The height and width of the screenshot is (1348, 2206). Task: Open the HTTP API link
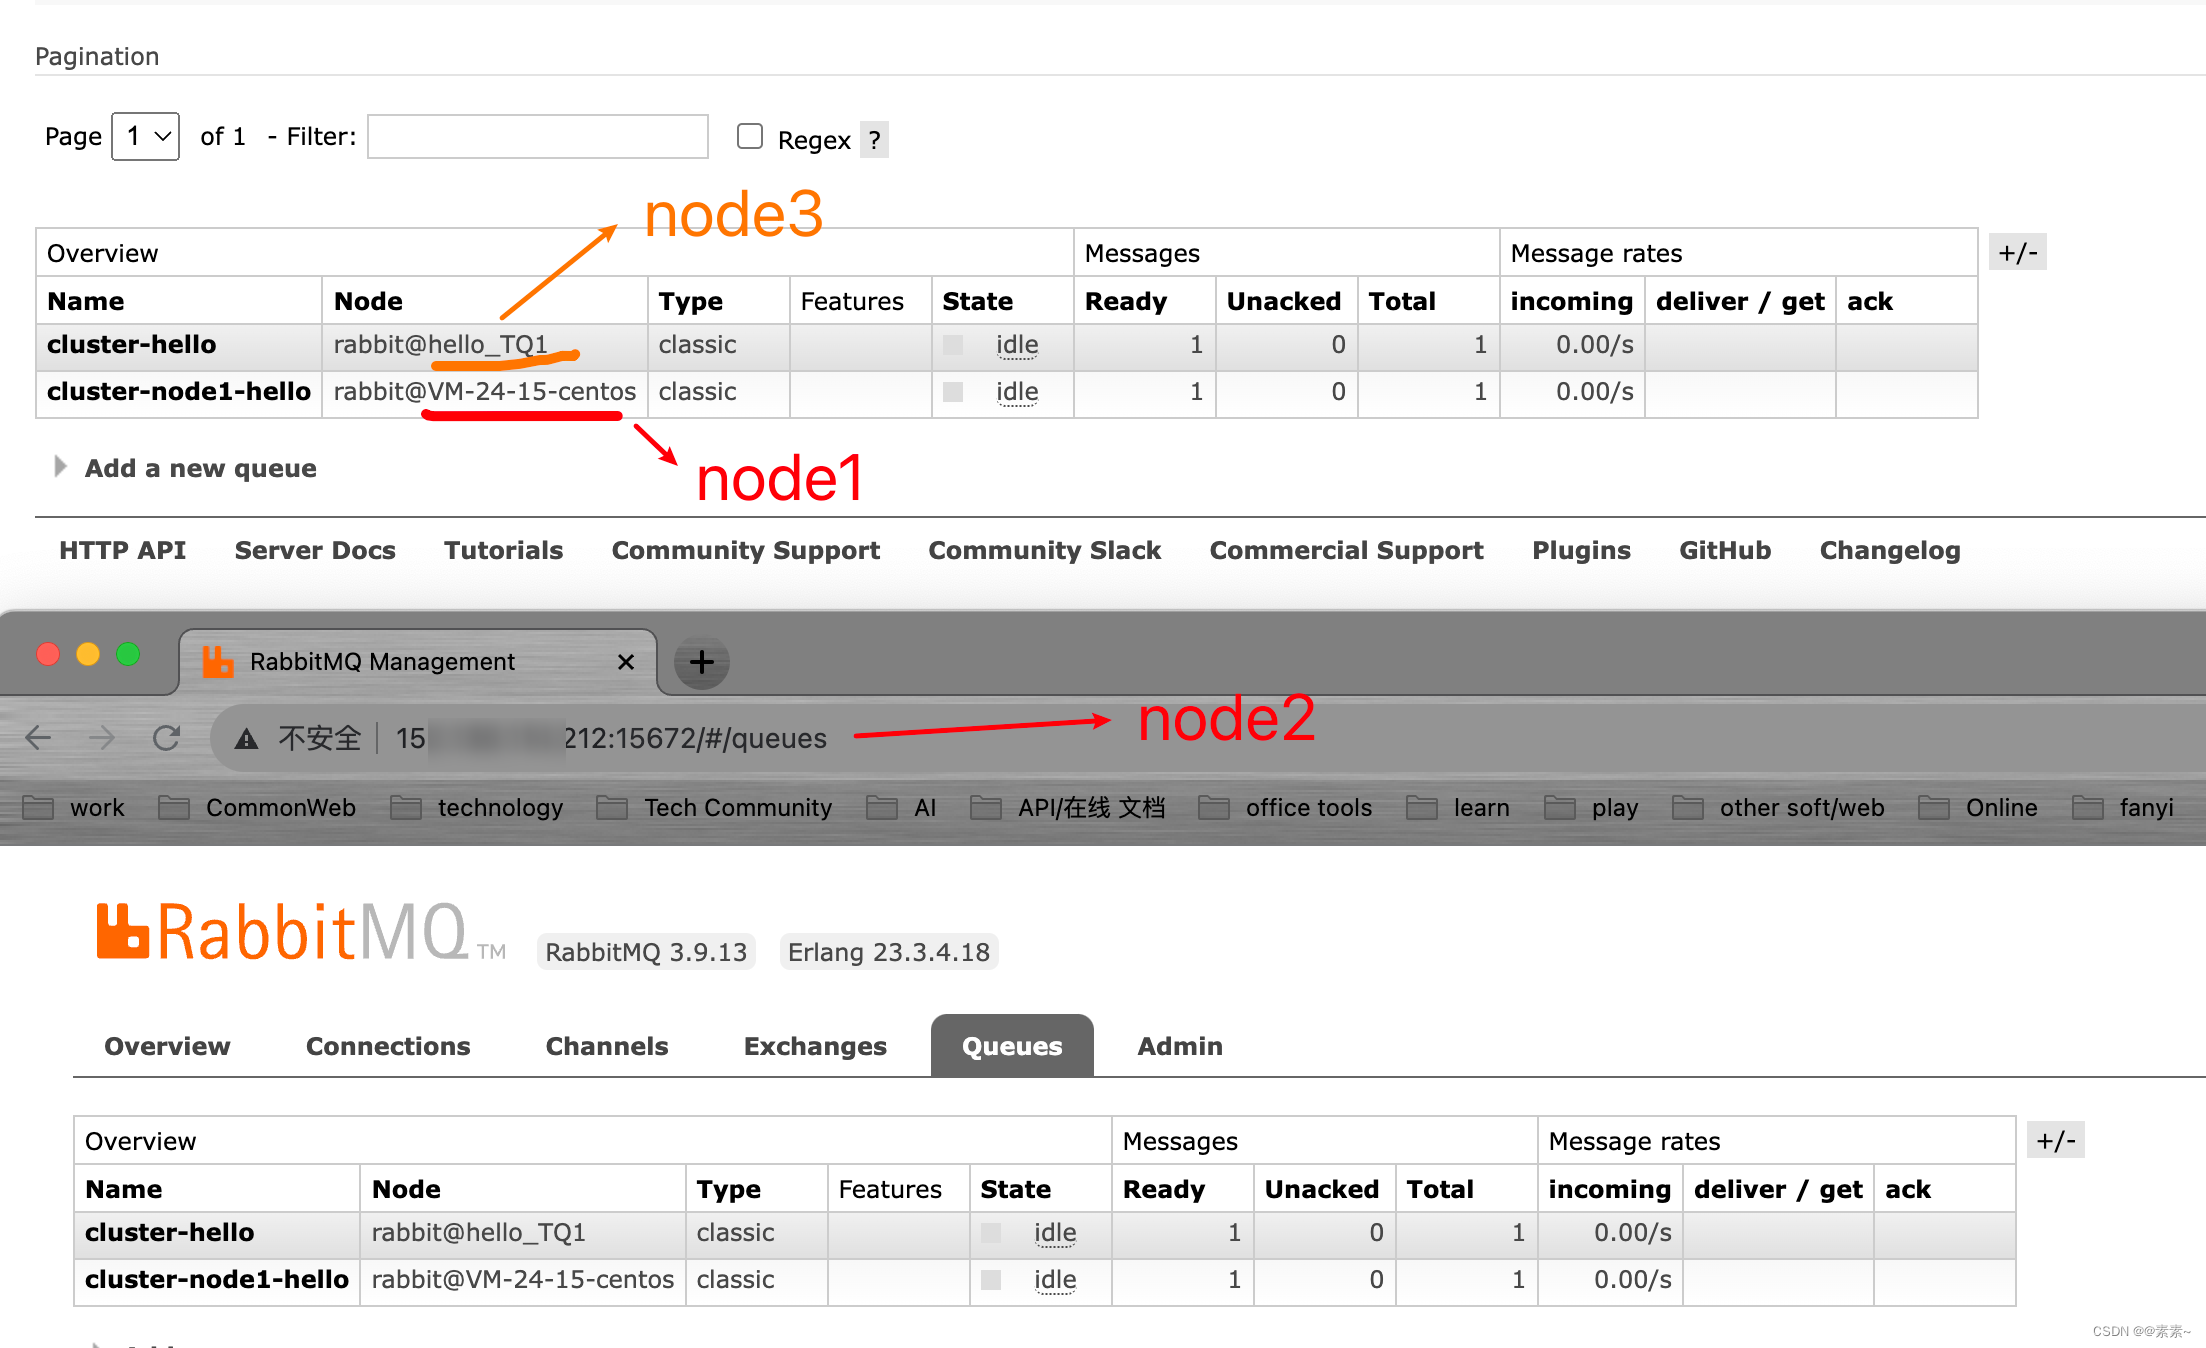coord(122,550)
